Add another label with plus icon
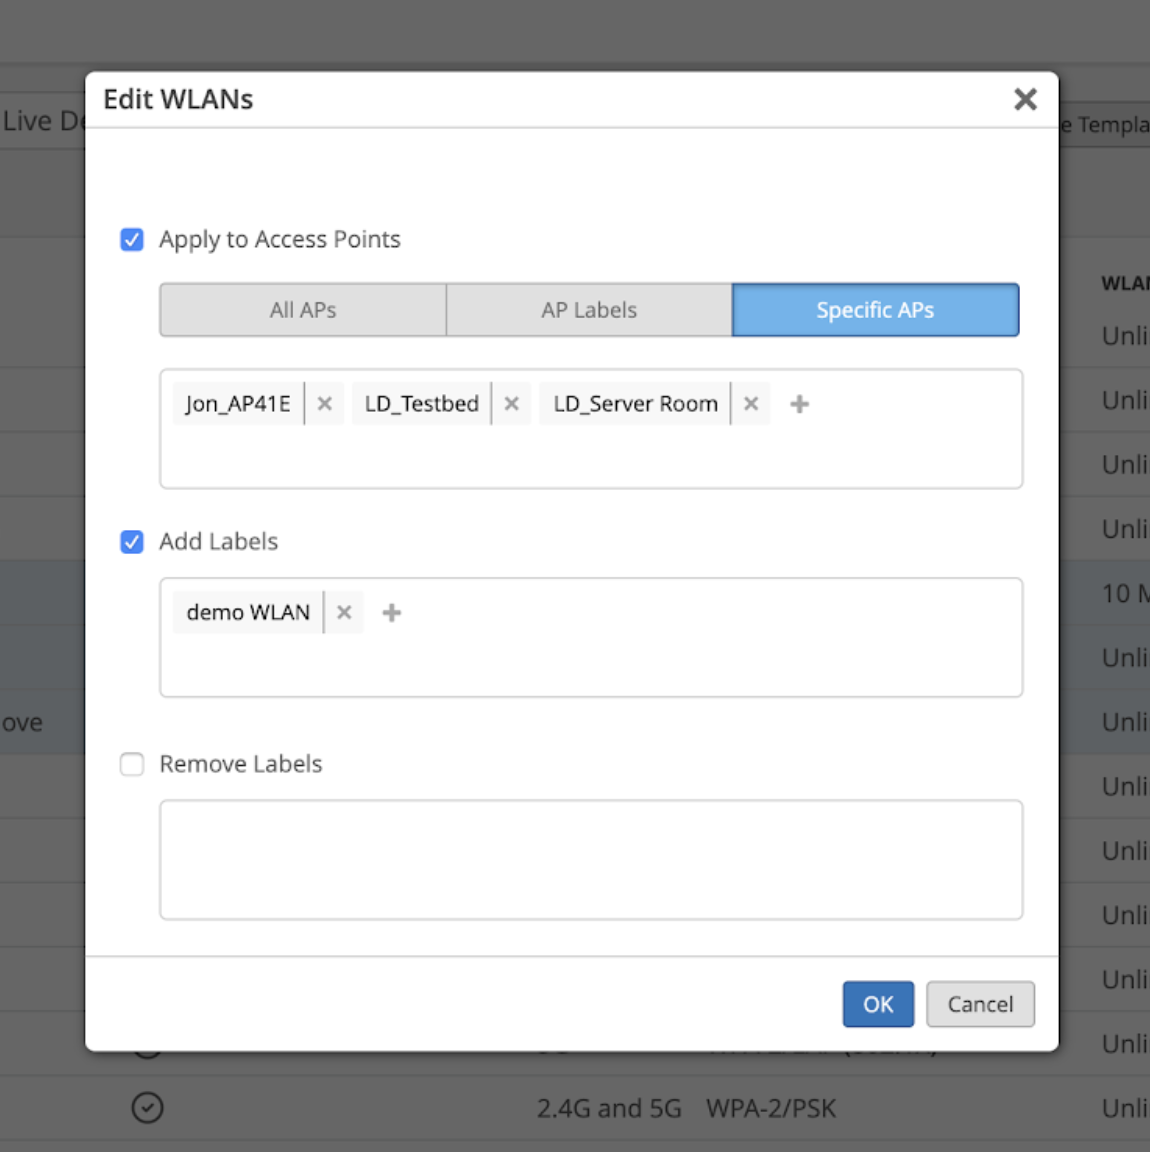 (392, 613)
